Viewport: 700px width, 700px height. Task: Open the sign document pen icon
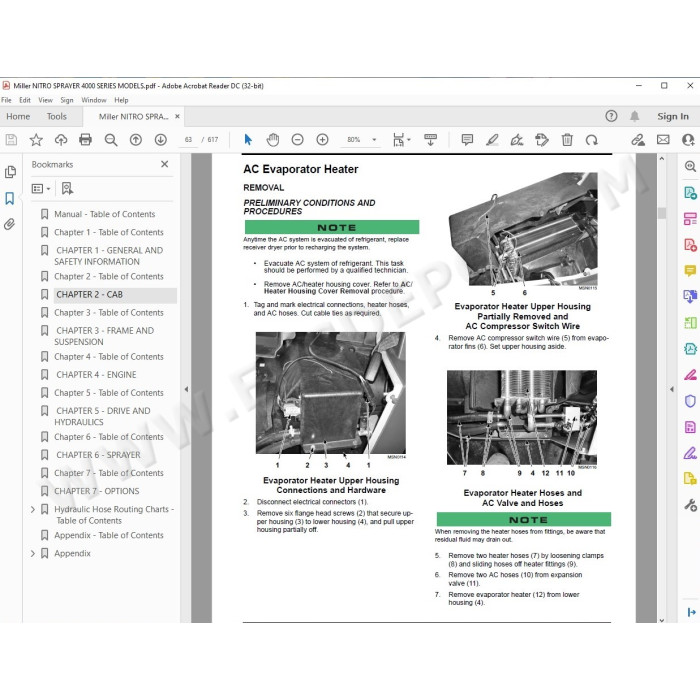(517, 140)
